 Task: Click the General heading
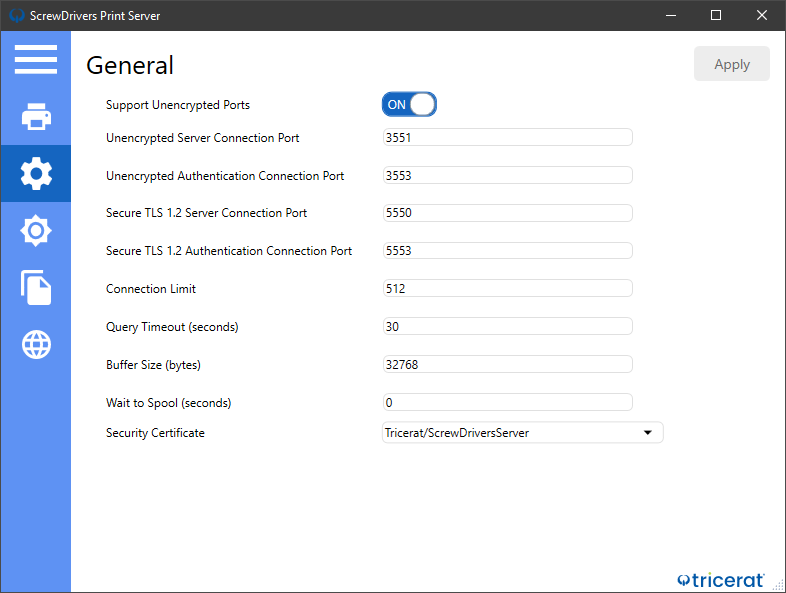[130, 65]
